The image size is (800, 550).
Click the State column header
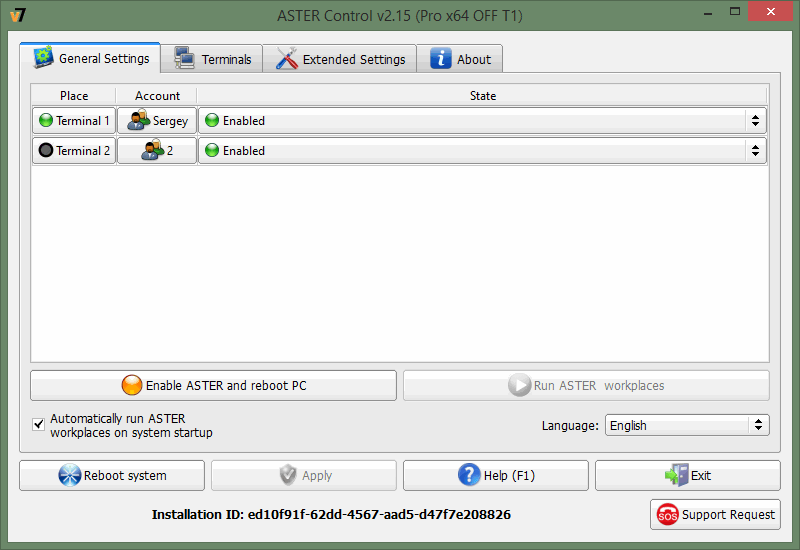pos(483,95)
